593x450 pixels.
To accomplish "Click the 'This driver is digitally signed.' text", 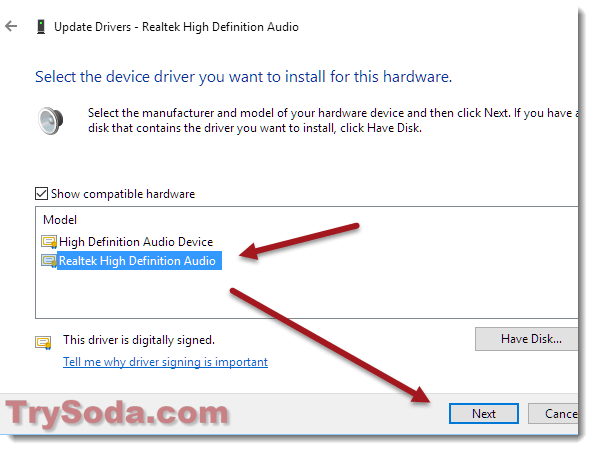I will (x=139, y=340).
